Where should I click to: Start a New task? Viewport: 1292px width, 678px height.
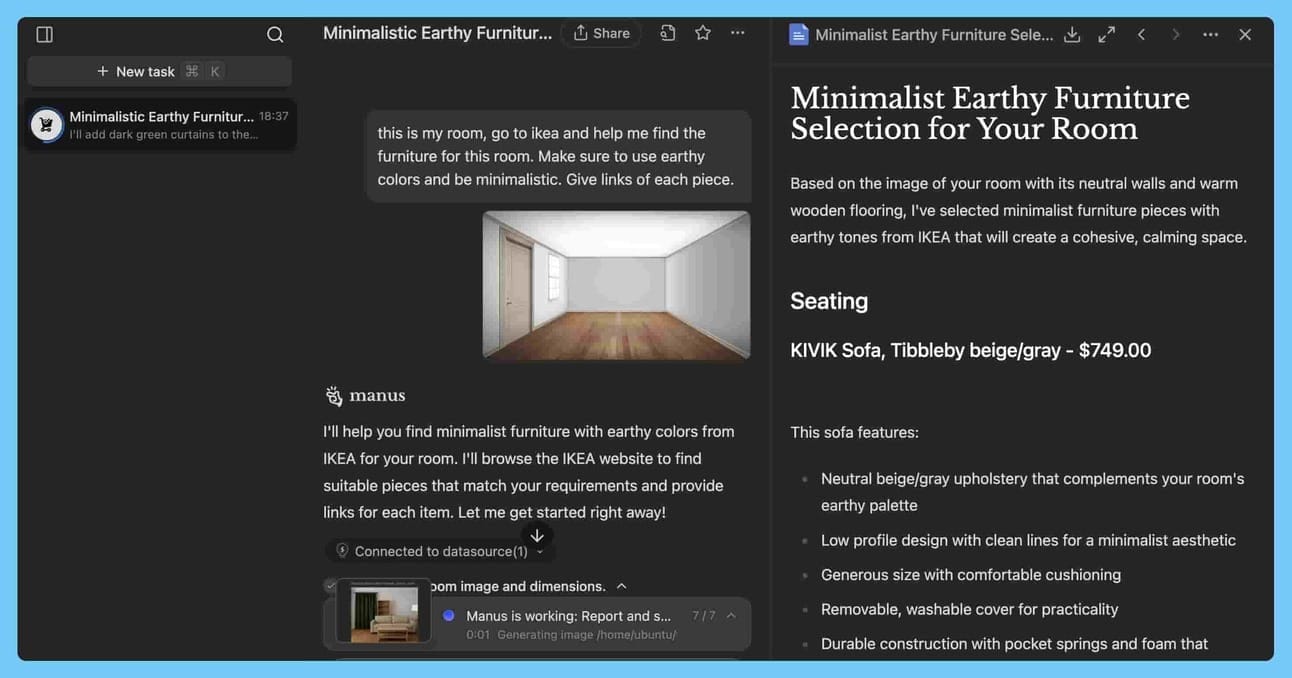pos(159,71)
